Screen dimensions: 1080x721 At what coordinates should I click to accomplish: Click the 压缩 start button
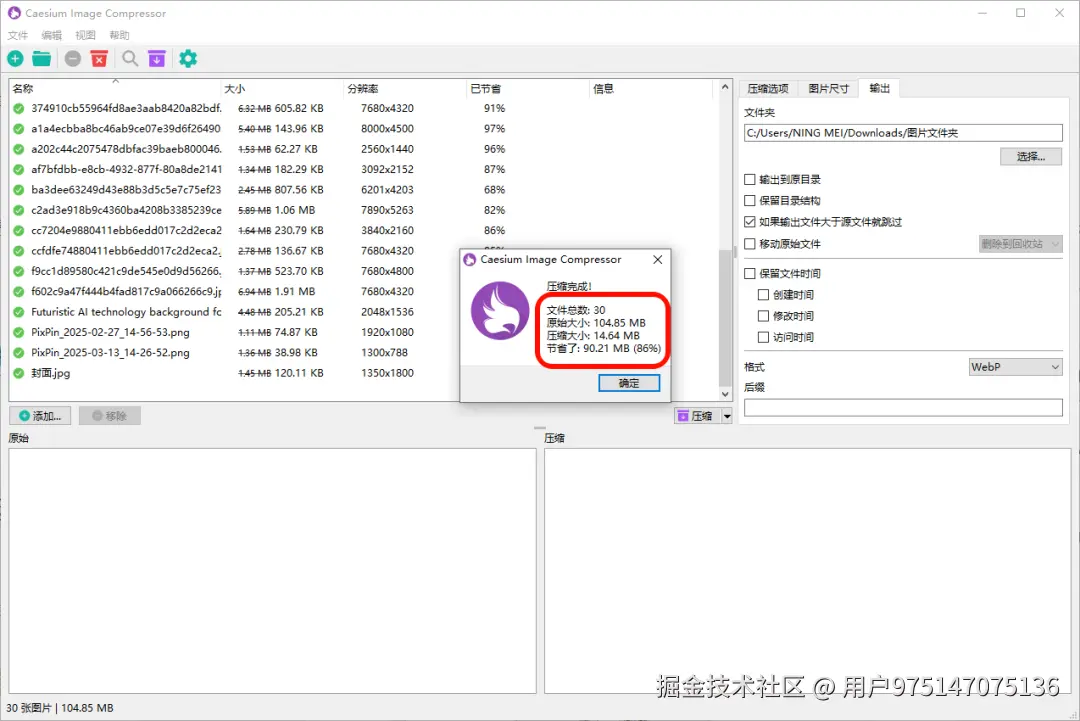(x=696, y=416)
